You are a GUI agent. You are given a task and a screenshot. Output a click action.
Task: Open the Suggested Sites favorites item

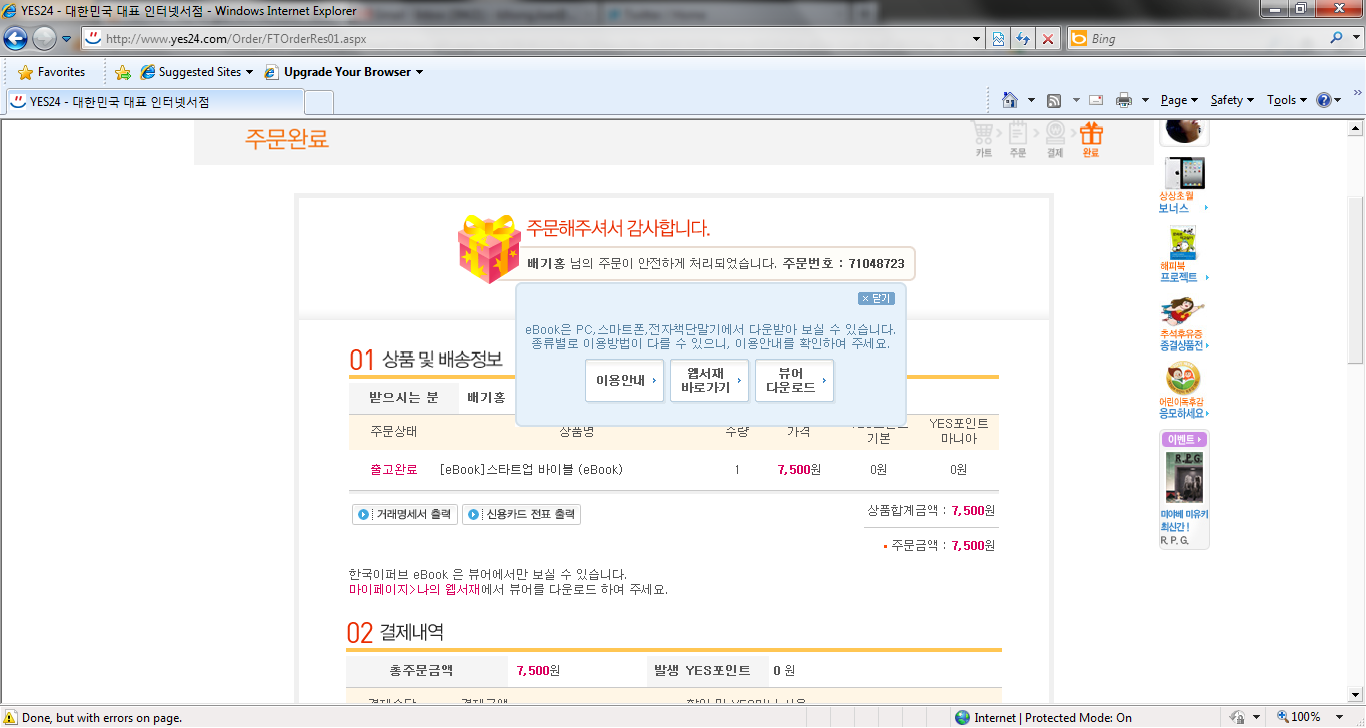[197, 72]
